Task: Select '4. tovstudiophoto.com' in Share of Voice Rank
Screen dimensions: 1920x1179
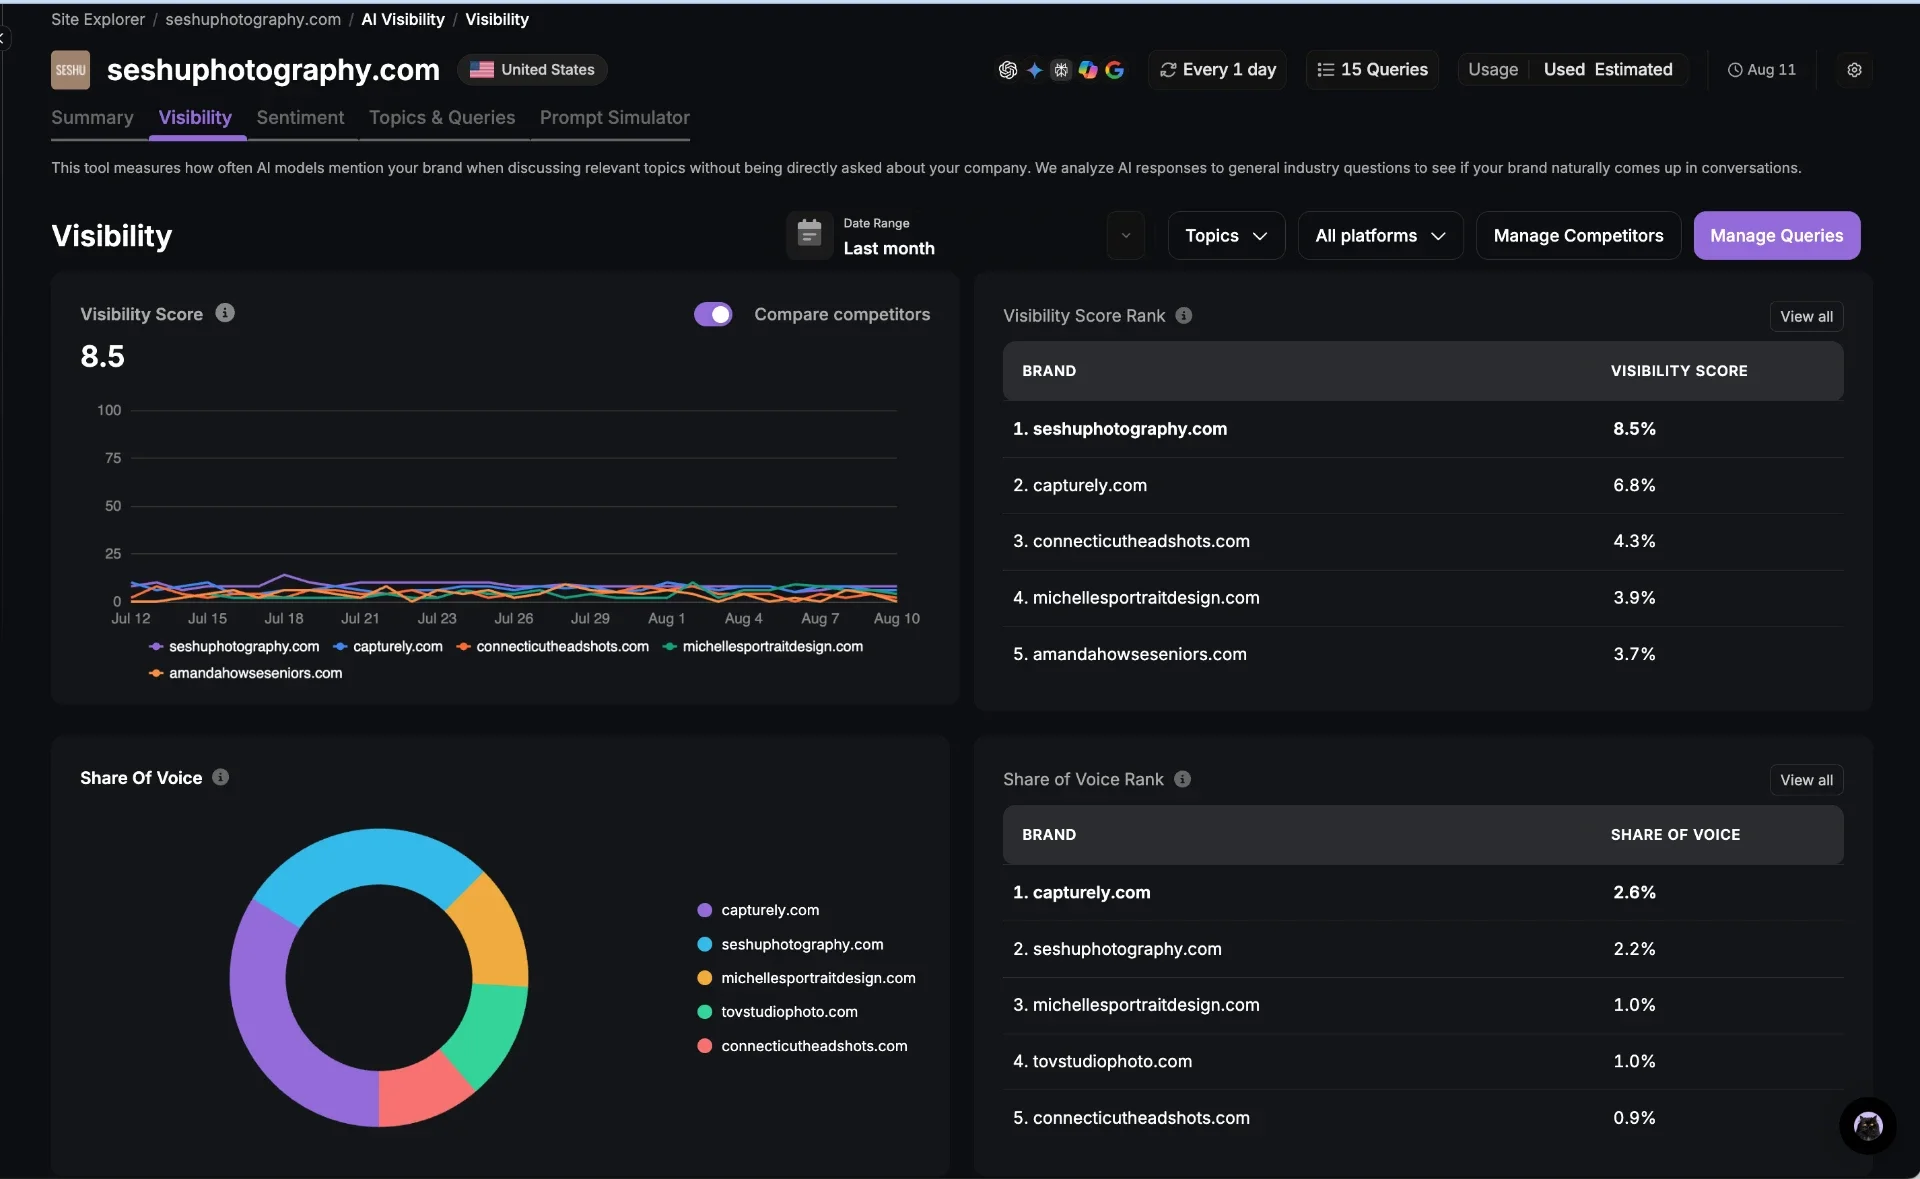Action: (1423, 1062)
